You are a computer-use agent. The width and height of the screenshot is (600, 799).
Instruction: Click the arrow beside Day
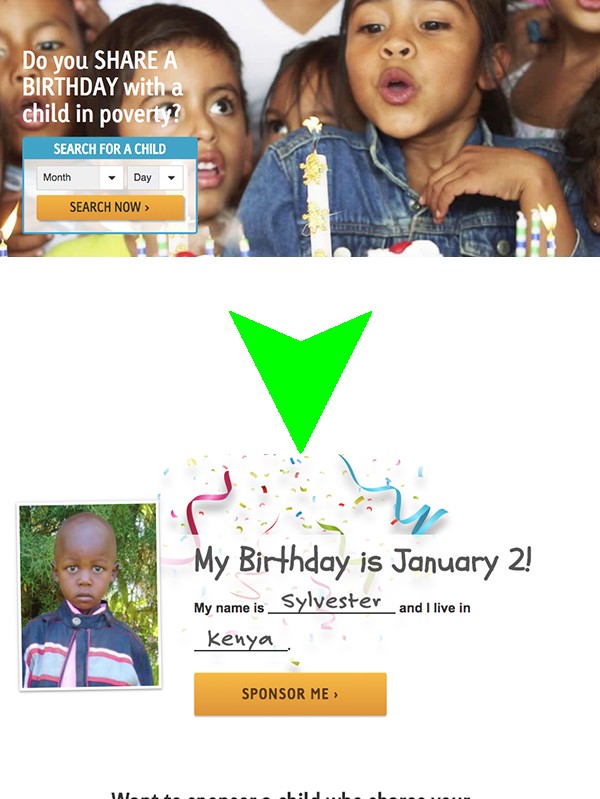171,177
